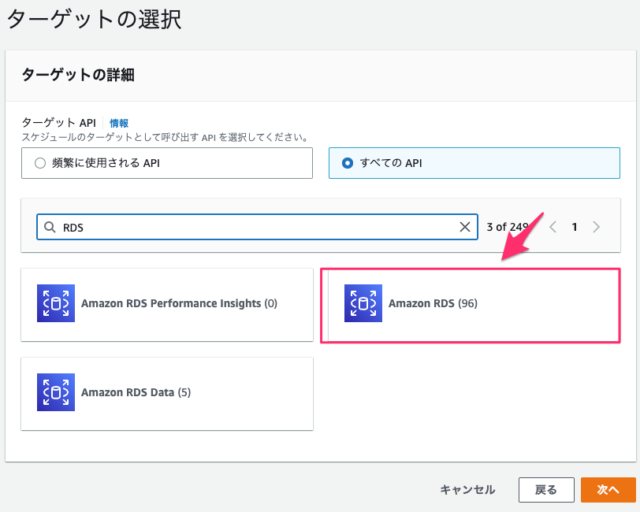Go to the next results page chevron
This screenshot has height=512, width=640.
(596, 227)
